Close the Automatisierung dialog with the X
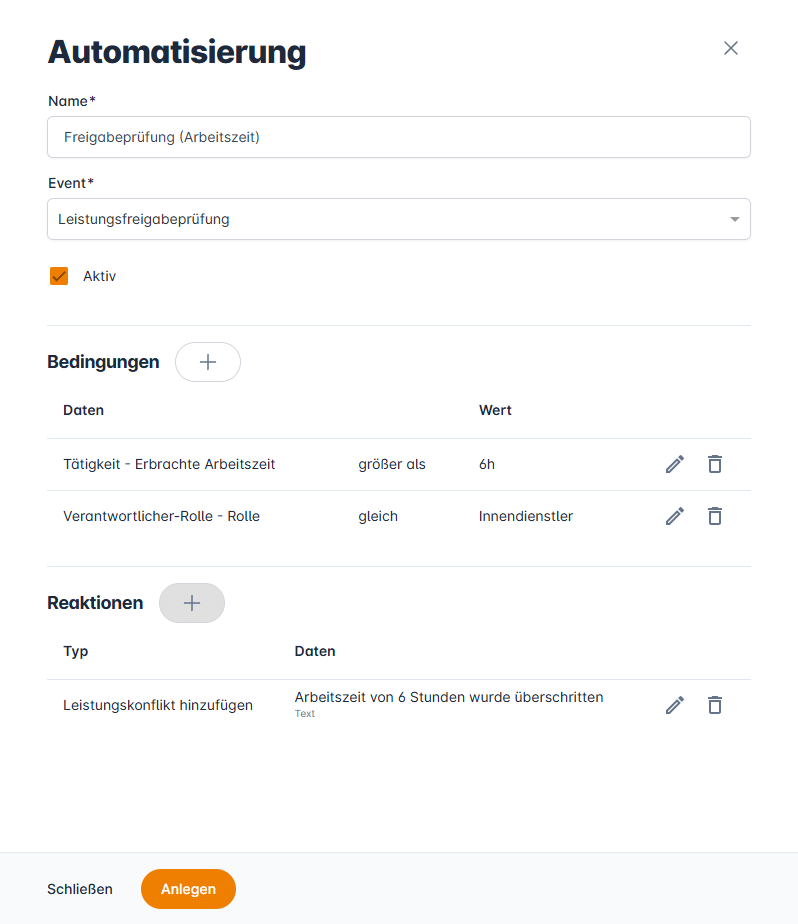This screenshot has width=798, height=924. click(731, 48)
